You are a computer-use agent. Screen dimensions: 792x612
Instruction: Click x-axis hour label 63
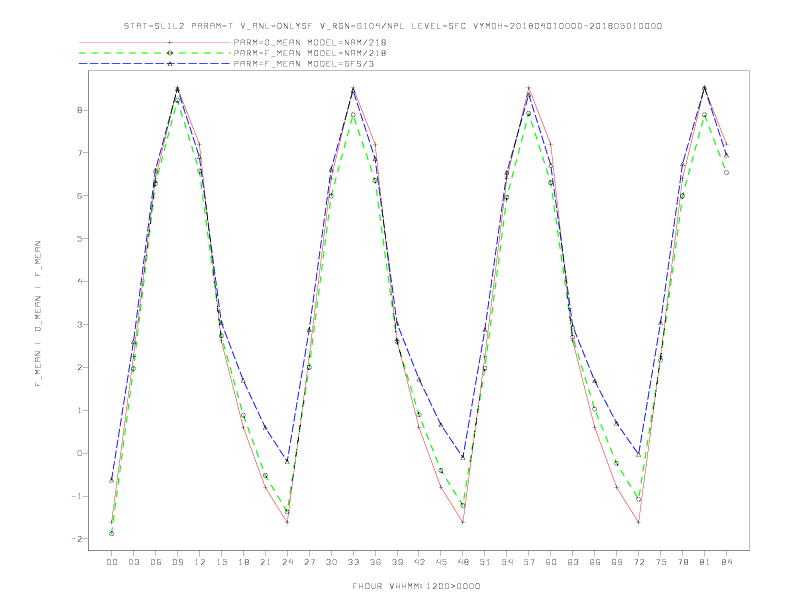point(573,562)
